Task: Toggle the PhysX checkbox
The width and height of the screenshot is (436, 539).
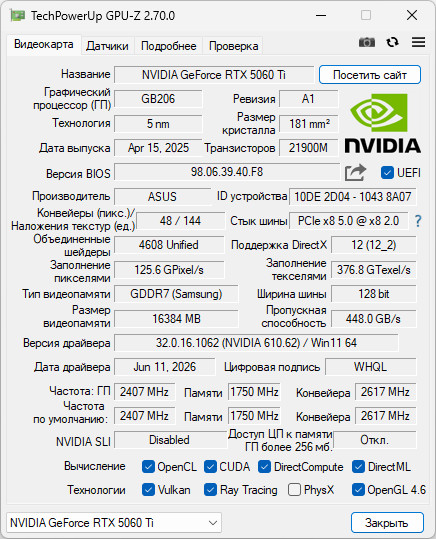Action: point(294,490)
